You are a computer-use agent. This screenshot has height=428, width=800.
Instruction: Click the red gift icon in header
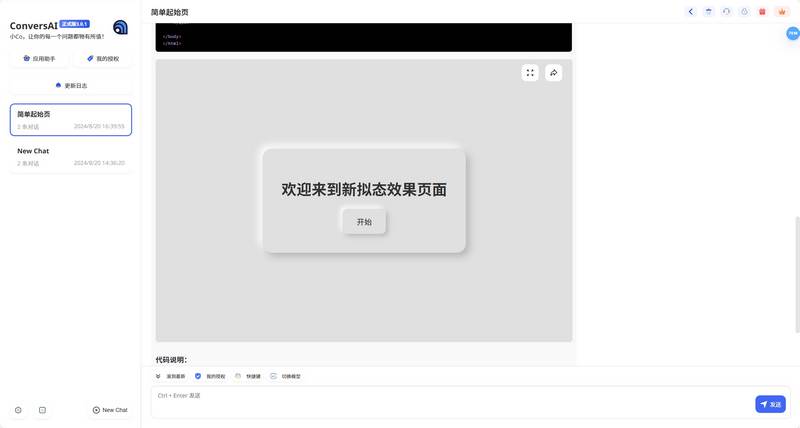click(762, 12)
